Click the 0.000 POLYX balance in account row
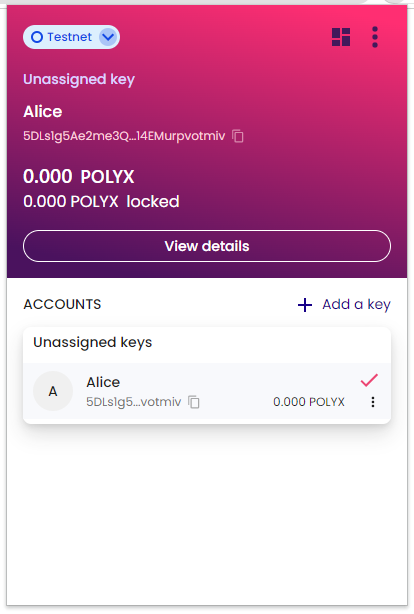The image size is (414, 614). pyautogui.click(x=309, y=402)
